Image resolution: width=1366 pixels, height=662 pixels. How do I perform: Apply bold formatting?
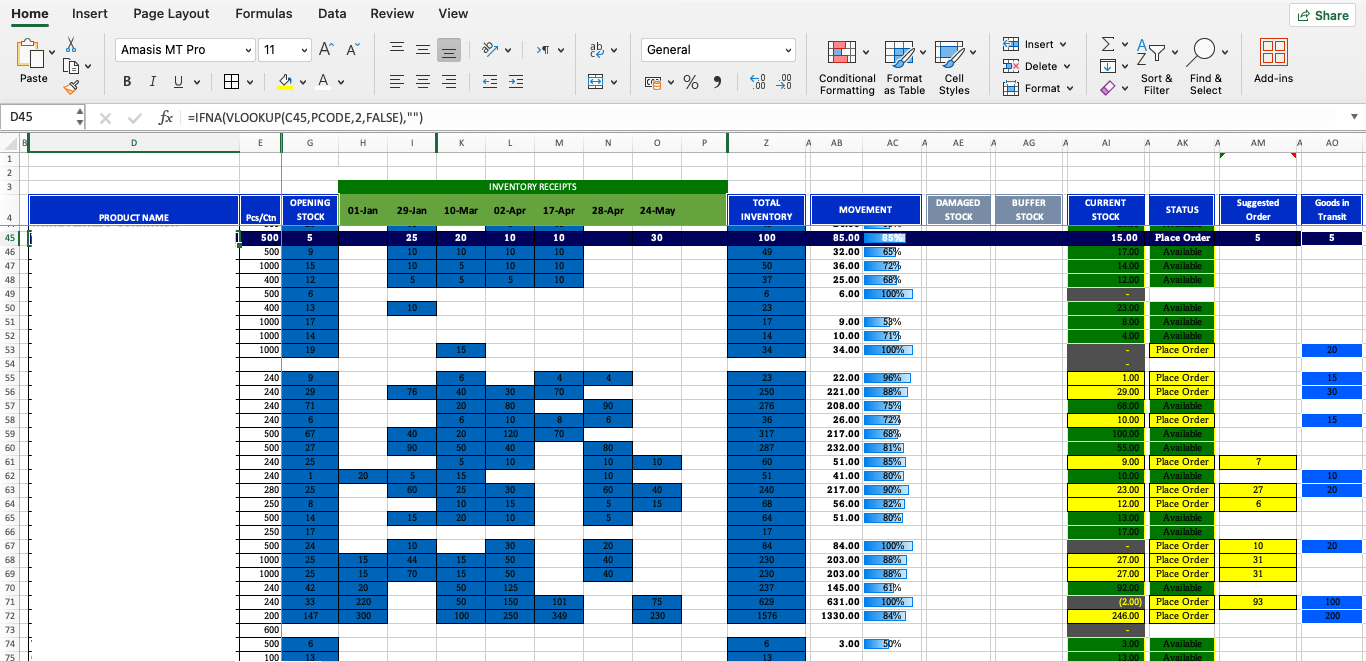pyautogui.click(x=127, y=80)
